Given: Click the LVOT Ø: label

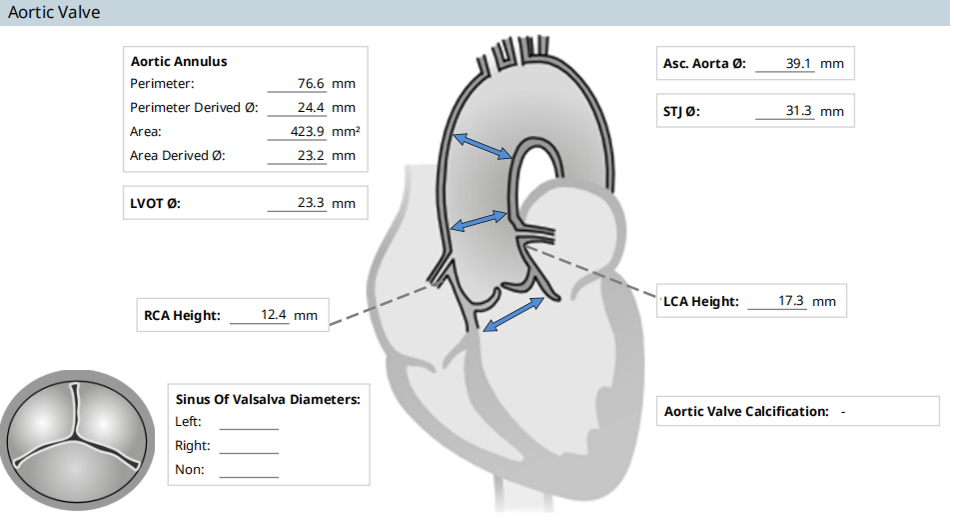Looking at the screenshot, I should pyautogui.click(x=155, y=203).
